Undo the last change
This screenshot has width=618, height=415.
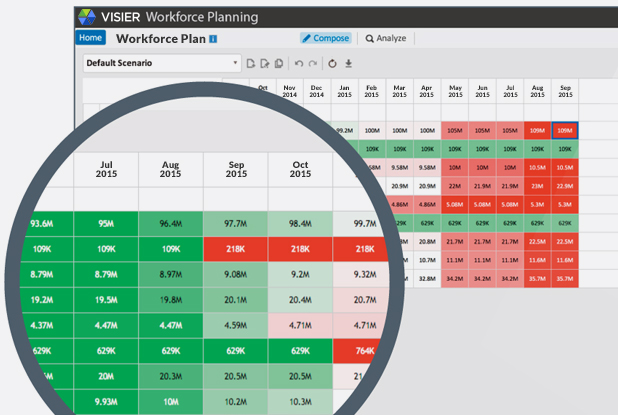point(299,63)
